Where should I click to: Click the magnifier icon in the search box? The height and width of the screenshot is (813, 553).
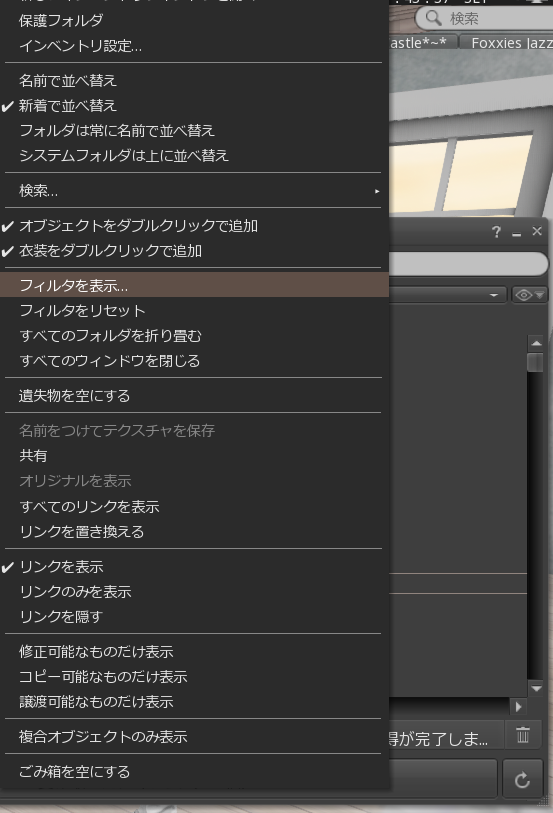click(433, 18)
